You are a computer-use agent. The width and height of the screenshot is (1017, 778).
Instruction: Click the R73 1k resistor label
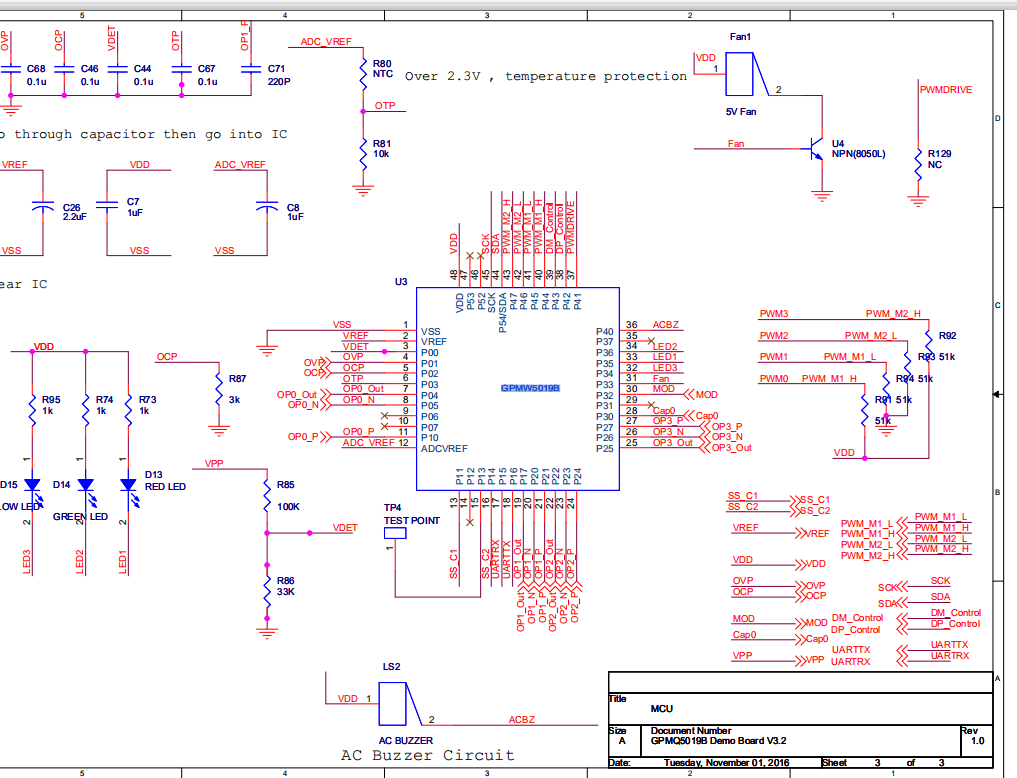coord(147,405)
